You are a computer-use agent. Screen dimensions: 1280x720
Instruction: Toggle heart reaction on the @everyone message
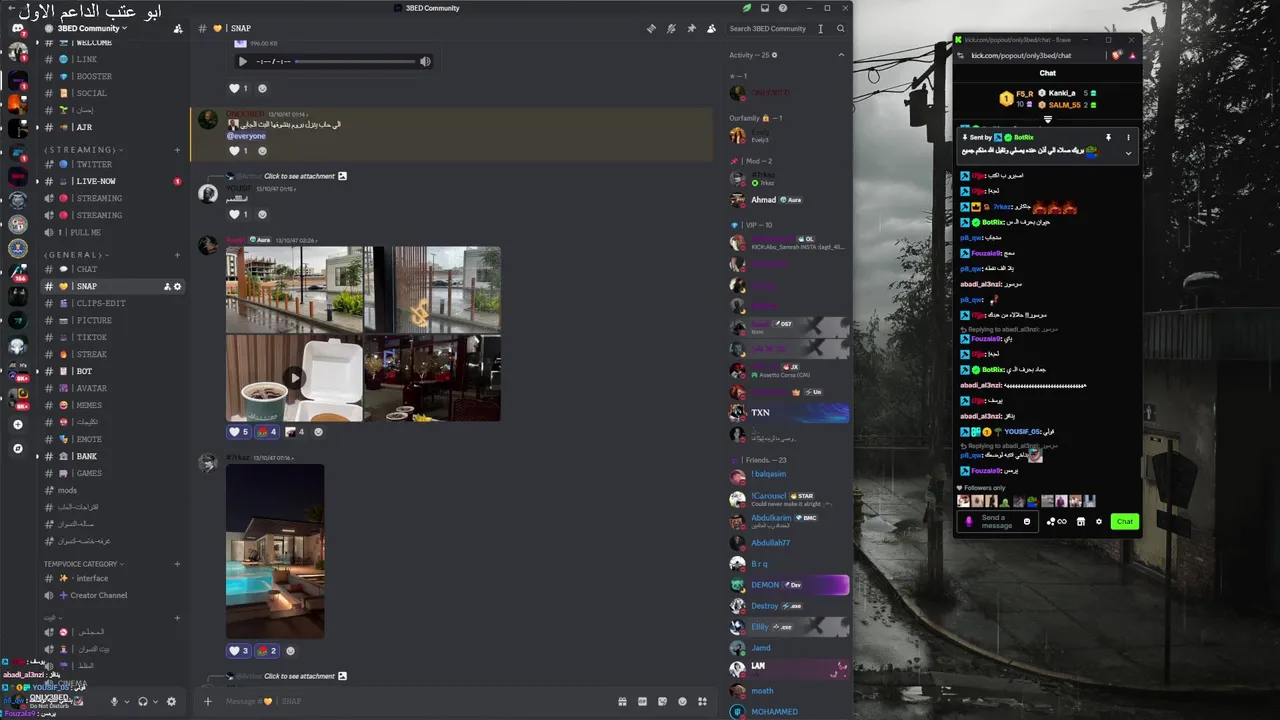pyautogui.click(x=238, y=151)
